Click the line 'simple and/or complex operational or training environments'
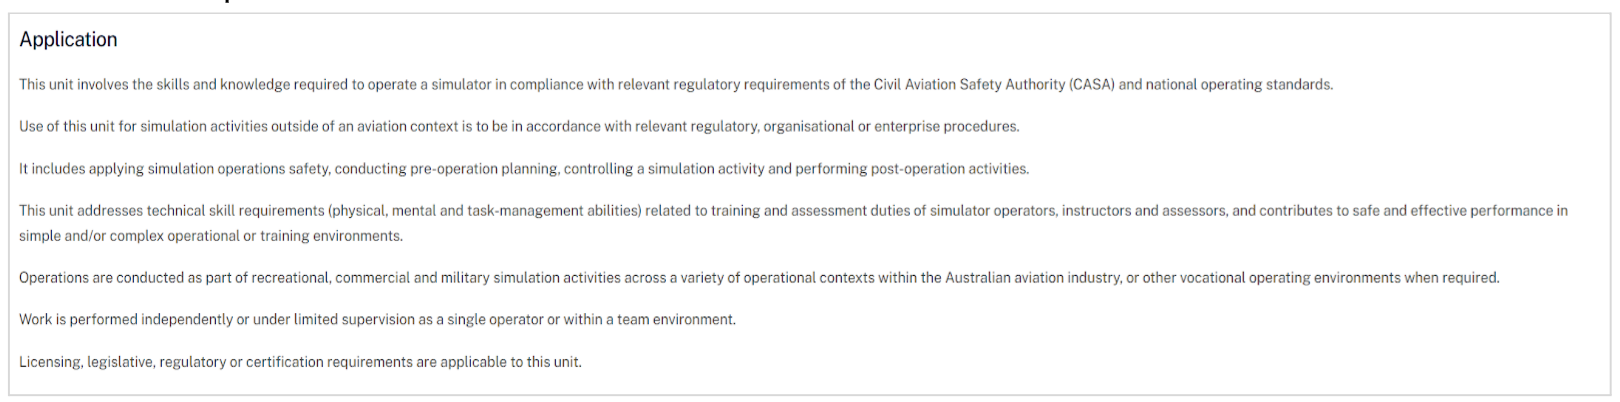The image size is (1620, 402). pyautogui.click(x=211, y=236)
